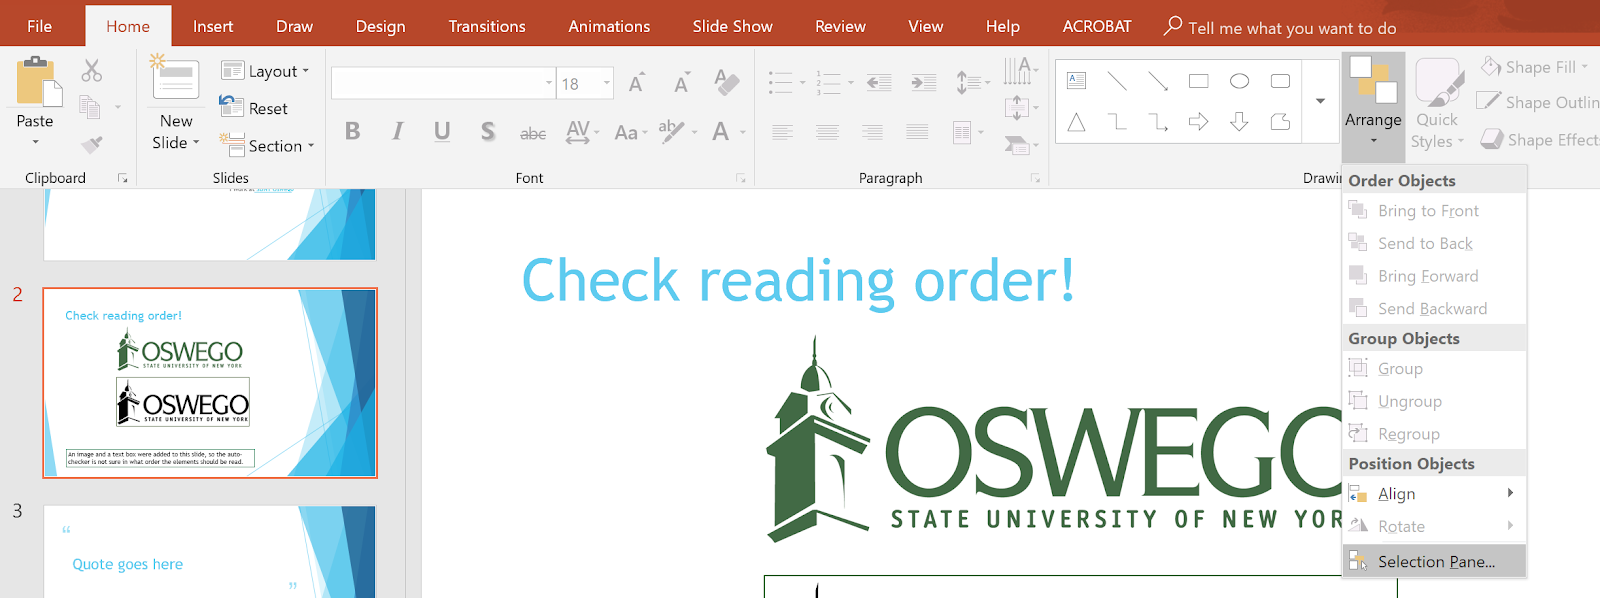The height and width of the screenshot is (598, 1600).
Task: Select the Down Arrow shape
Action: coord(1239,122)
